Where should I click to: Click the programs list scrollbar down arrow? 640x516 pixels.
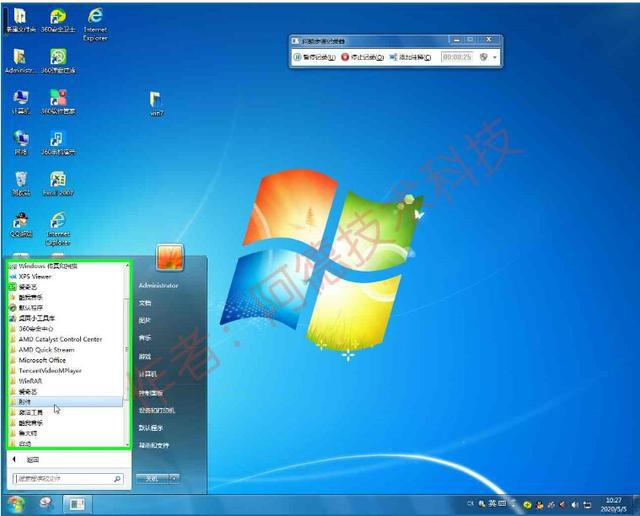[x=127, y=444]
